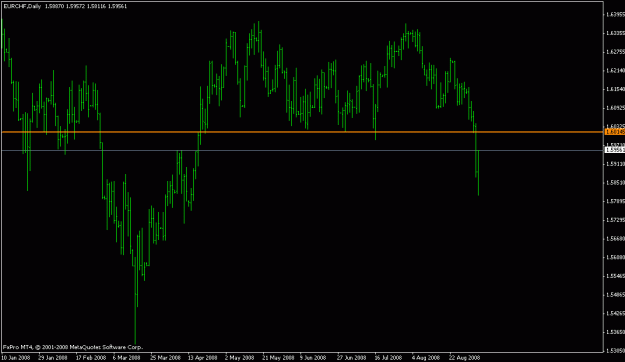Click the 1.62140 price axis label
This screenshot has width=625, height=362.
pos(615,71)
